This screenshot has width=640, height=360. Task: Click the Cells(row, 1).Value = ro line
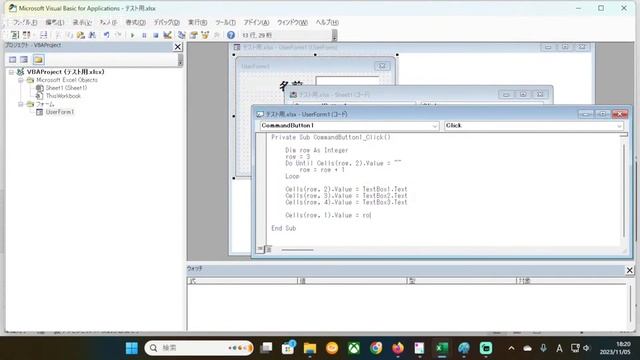tap(328, 215)
